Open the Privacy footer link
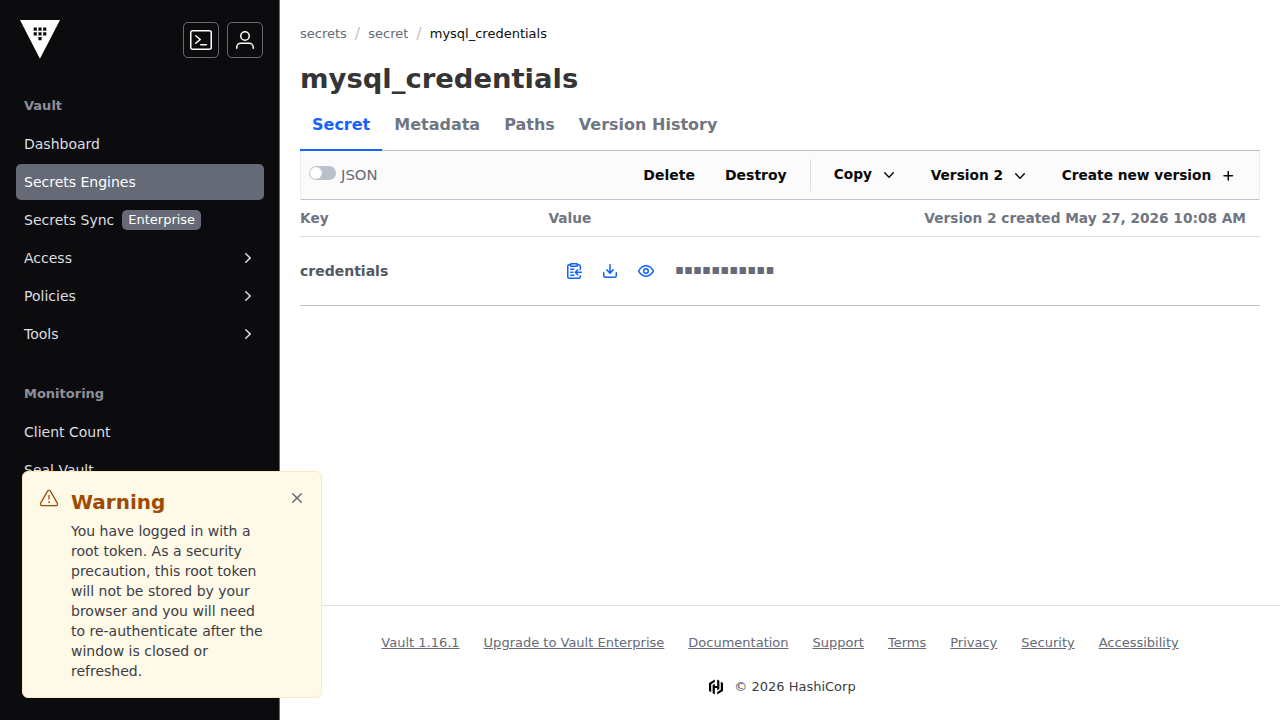Screen dimensions: 1280x720 point(974,643)
